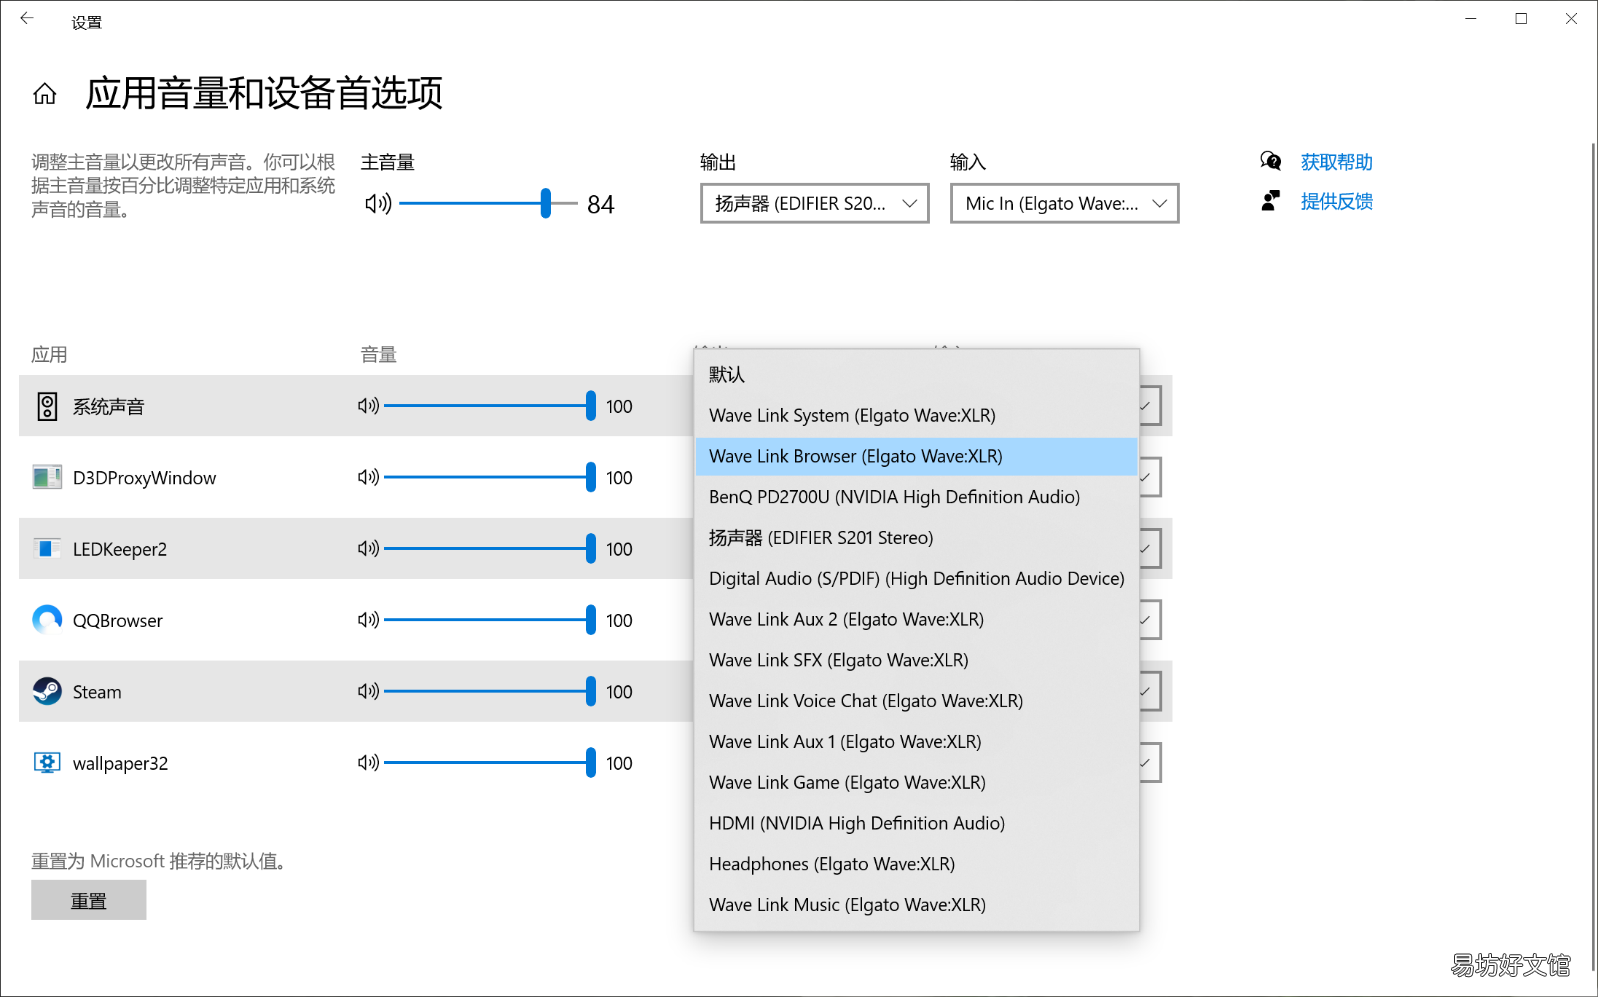Select Headphones Elgato Wave:XLR output
This screenshot has height=997, width=1598.
(916, 864)
